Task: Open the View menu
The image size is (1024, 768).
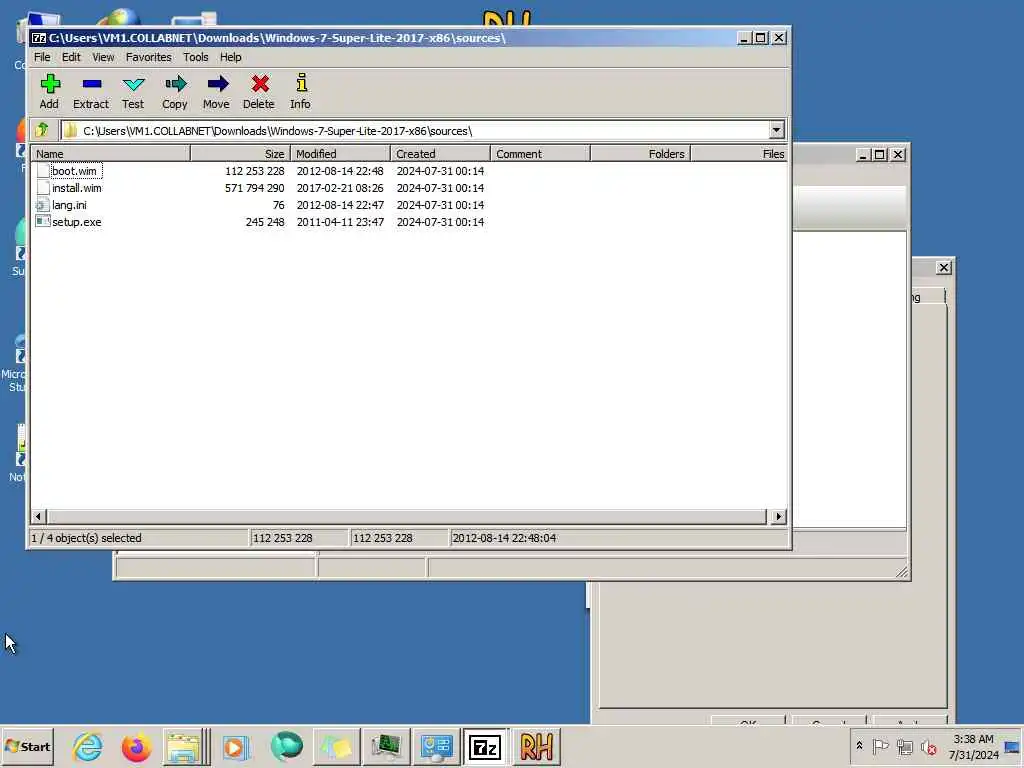Action: point(103,57)
